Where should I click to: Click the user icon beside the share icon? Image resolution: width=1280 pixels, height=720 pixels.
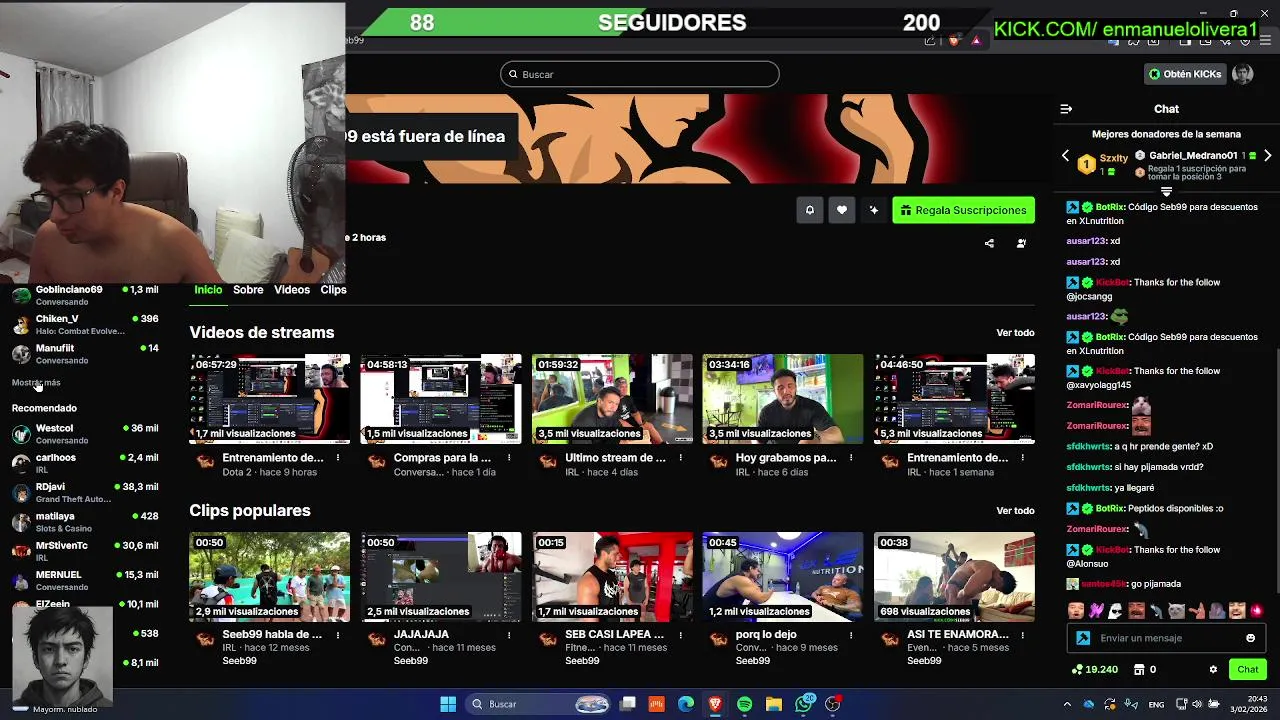1021,243
